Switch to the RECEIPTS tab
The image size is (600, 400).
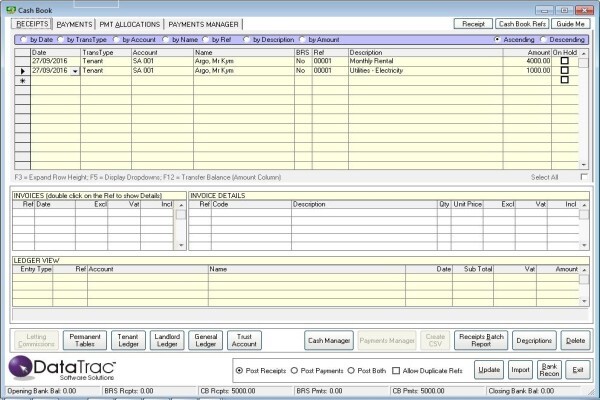(x=32, y=24)
